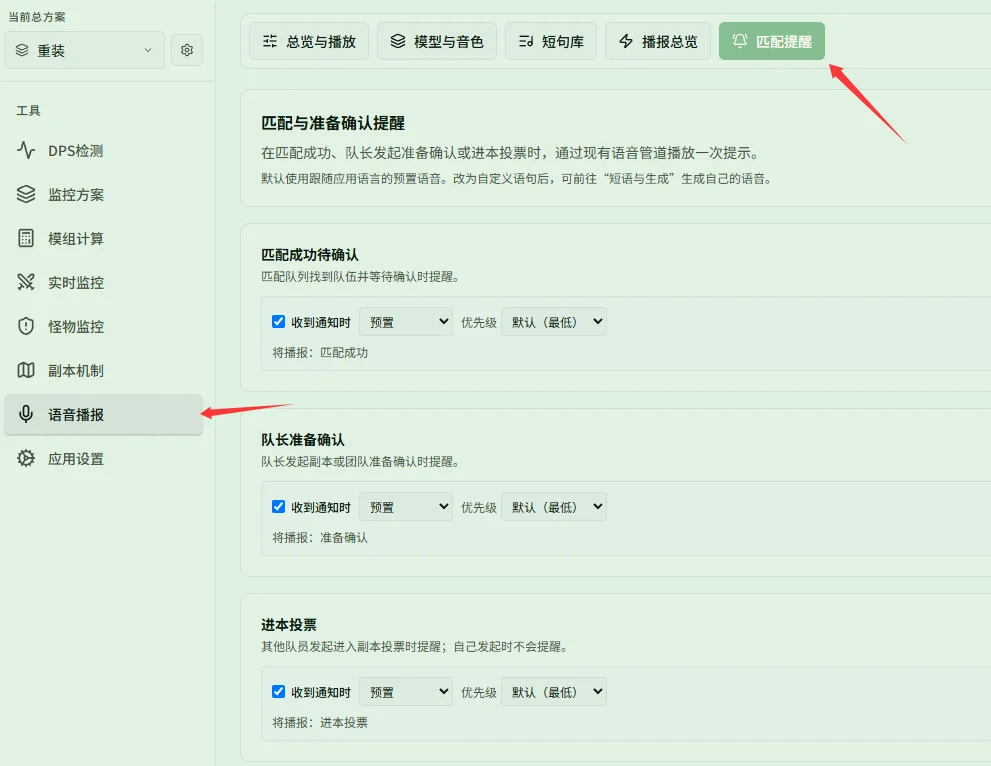
Task: Click the 工具 sidebar heading
Action: [x=28, y=111]
